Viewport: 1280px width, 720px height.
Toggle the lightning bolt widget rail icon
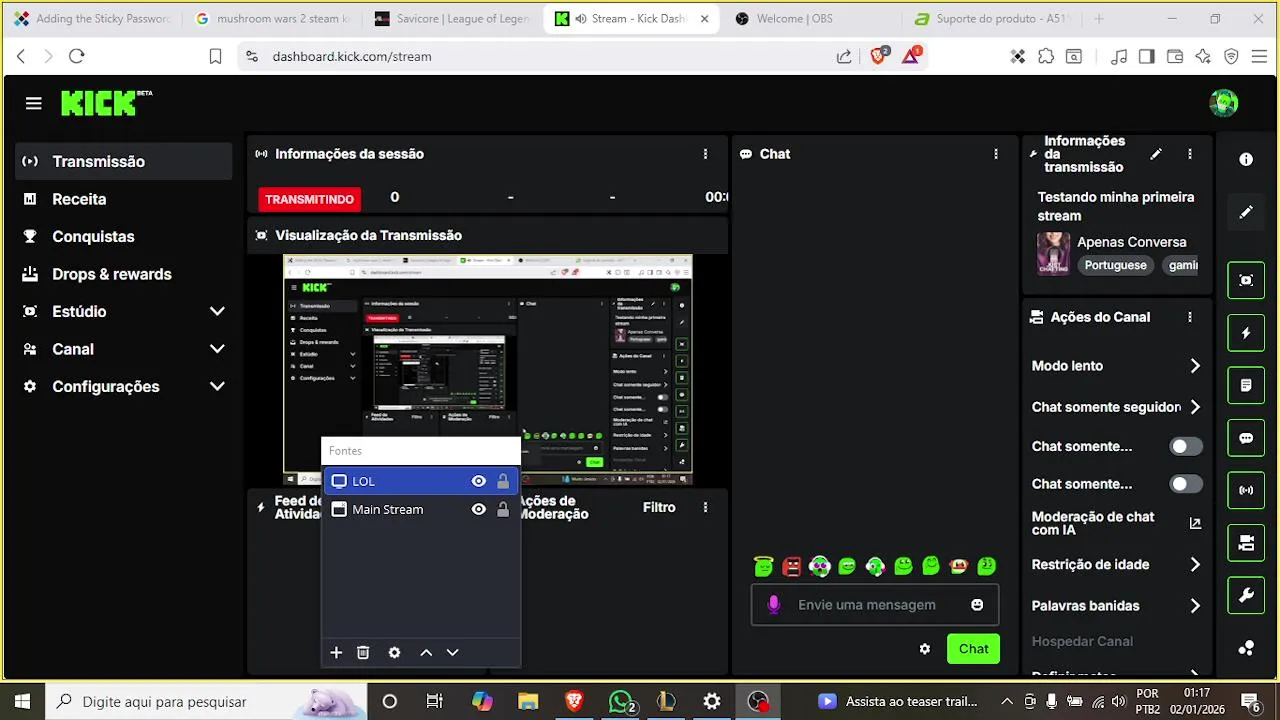[1246, 333]
